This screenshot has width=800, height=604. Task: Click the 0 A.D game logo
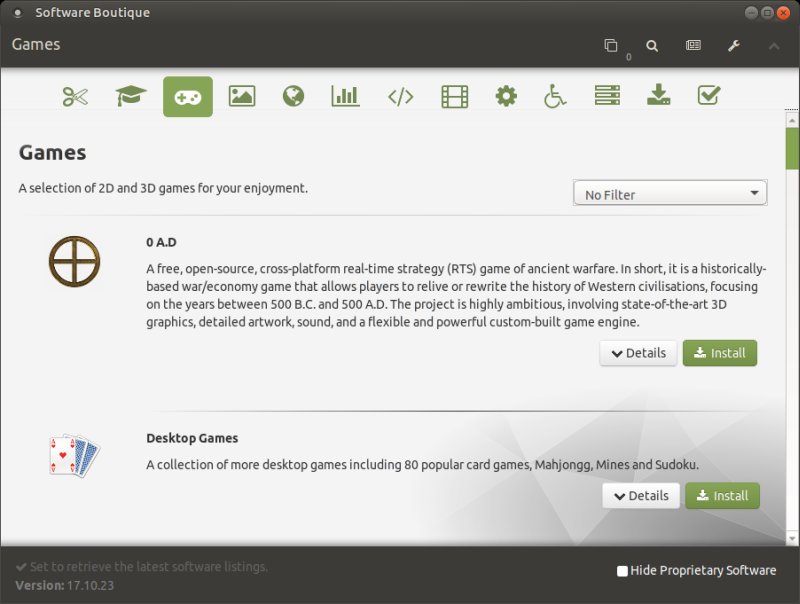click(74, 262)
